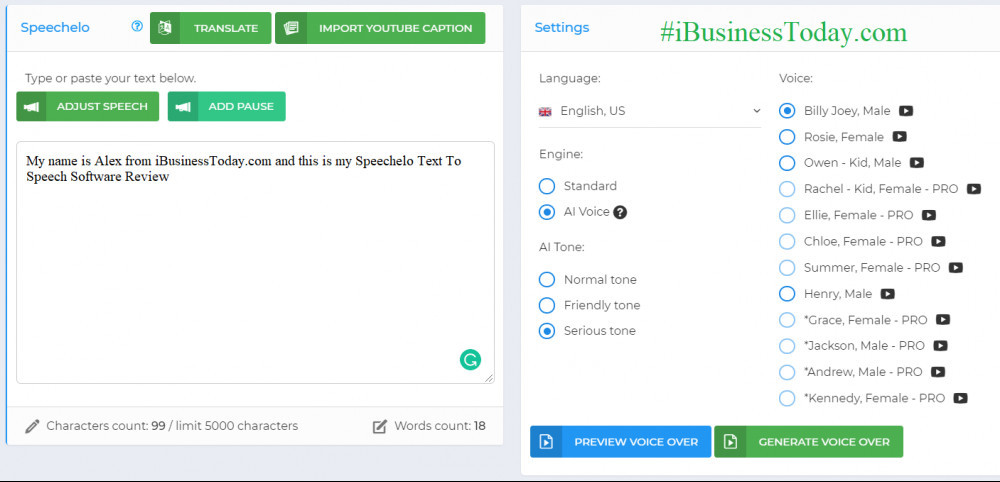The image size is (1000, 482).
Task: Select the Rosie, Female voice
Action: click(787, 137)
